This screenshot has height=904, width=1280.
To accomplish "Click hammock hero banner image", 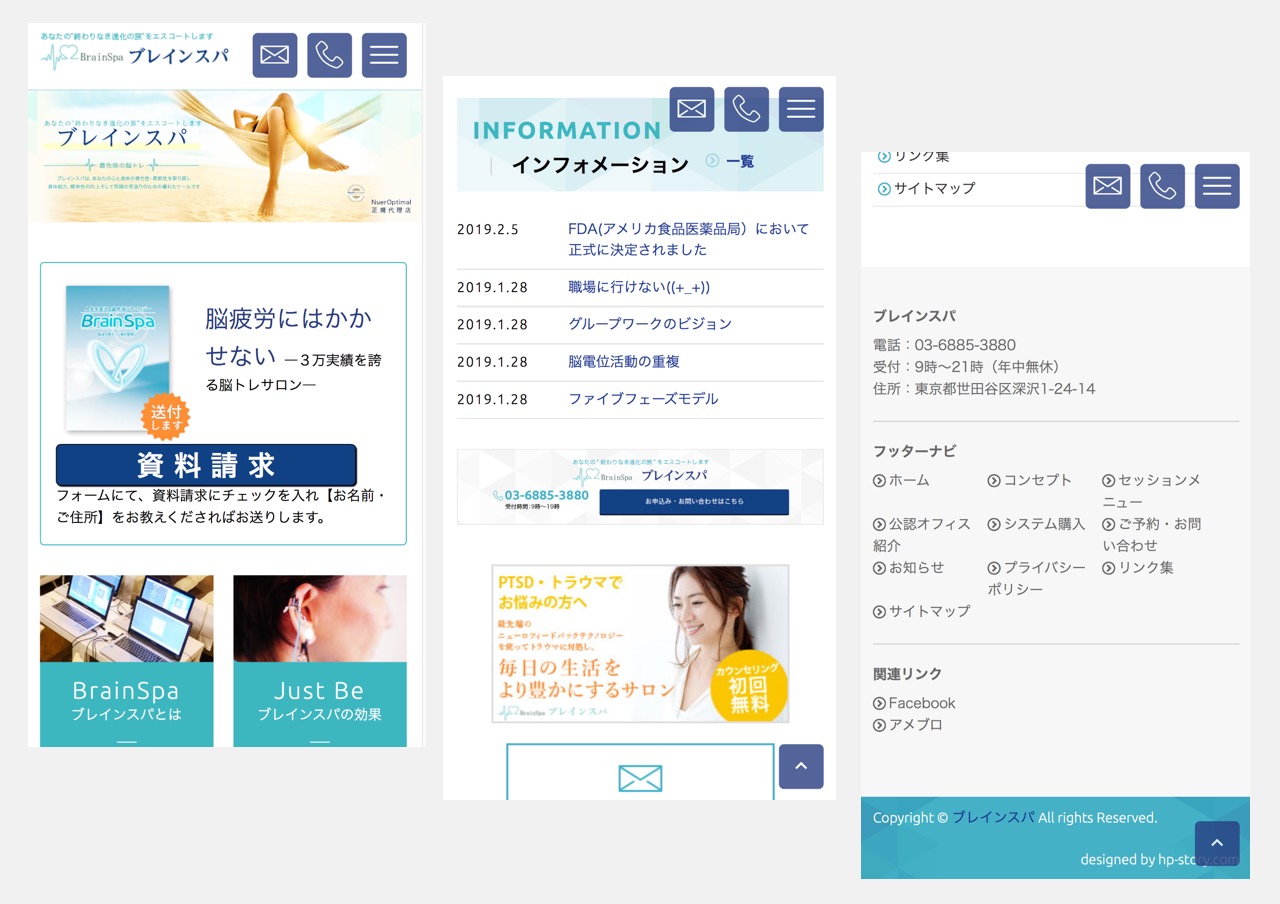I will point(225,156).
